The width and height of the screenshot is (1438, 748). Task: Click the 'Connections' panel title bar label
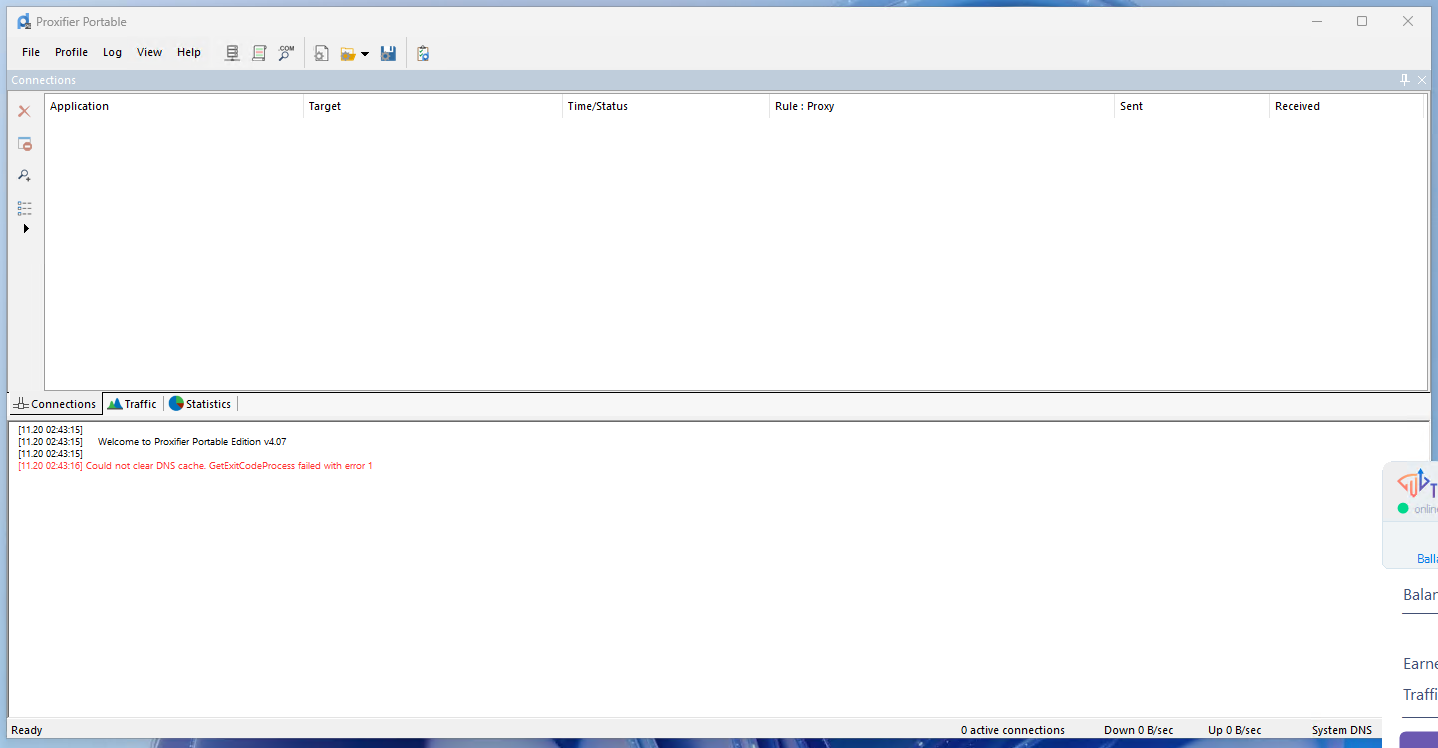44,80
